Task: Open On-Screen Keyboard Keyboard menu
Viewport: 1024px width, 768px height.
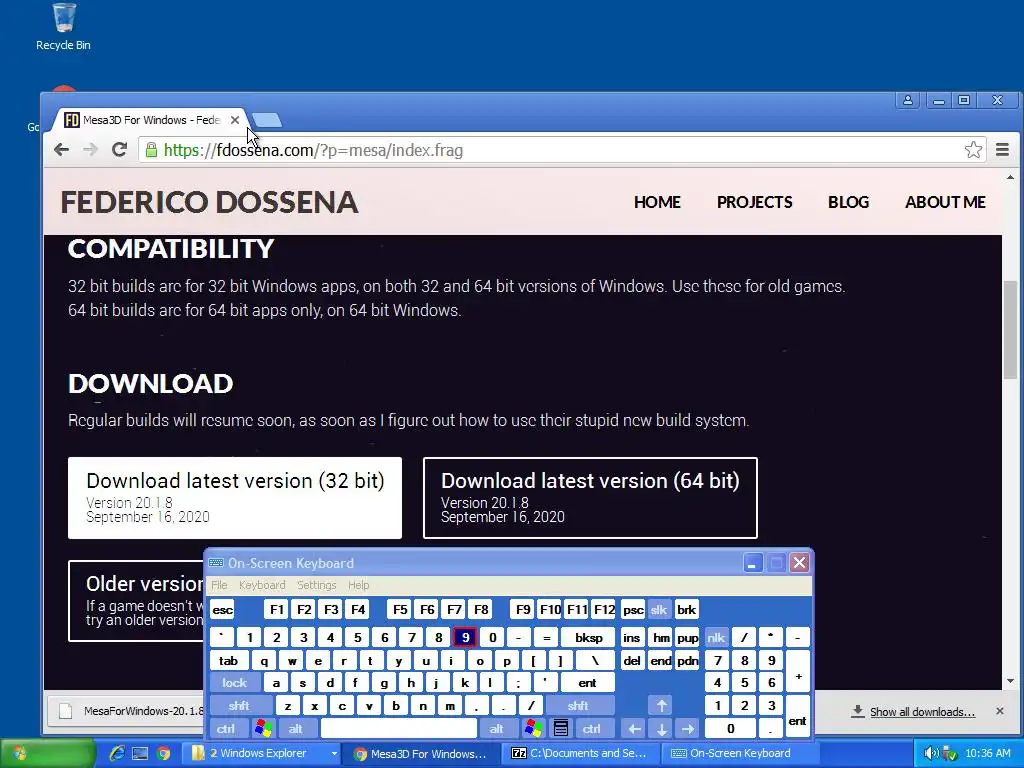Action: 262,585
